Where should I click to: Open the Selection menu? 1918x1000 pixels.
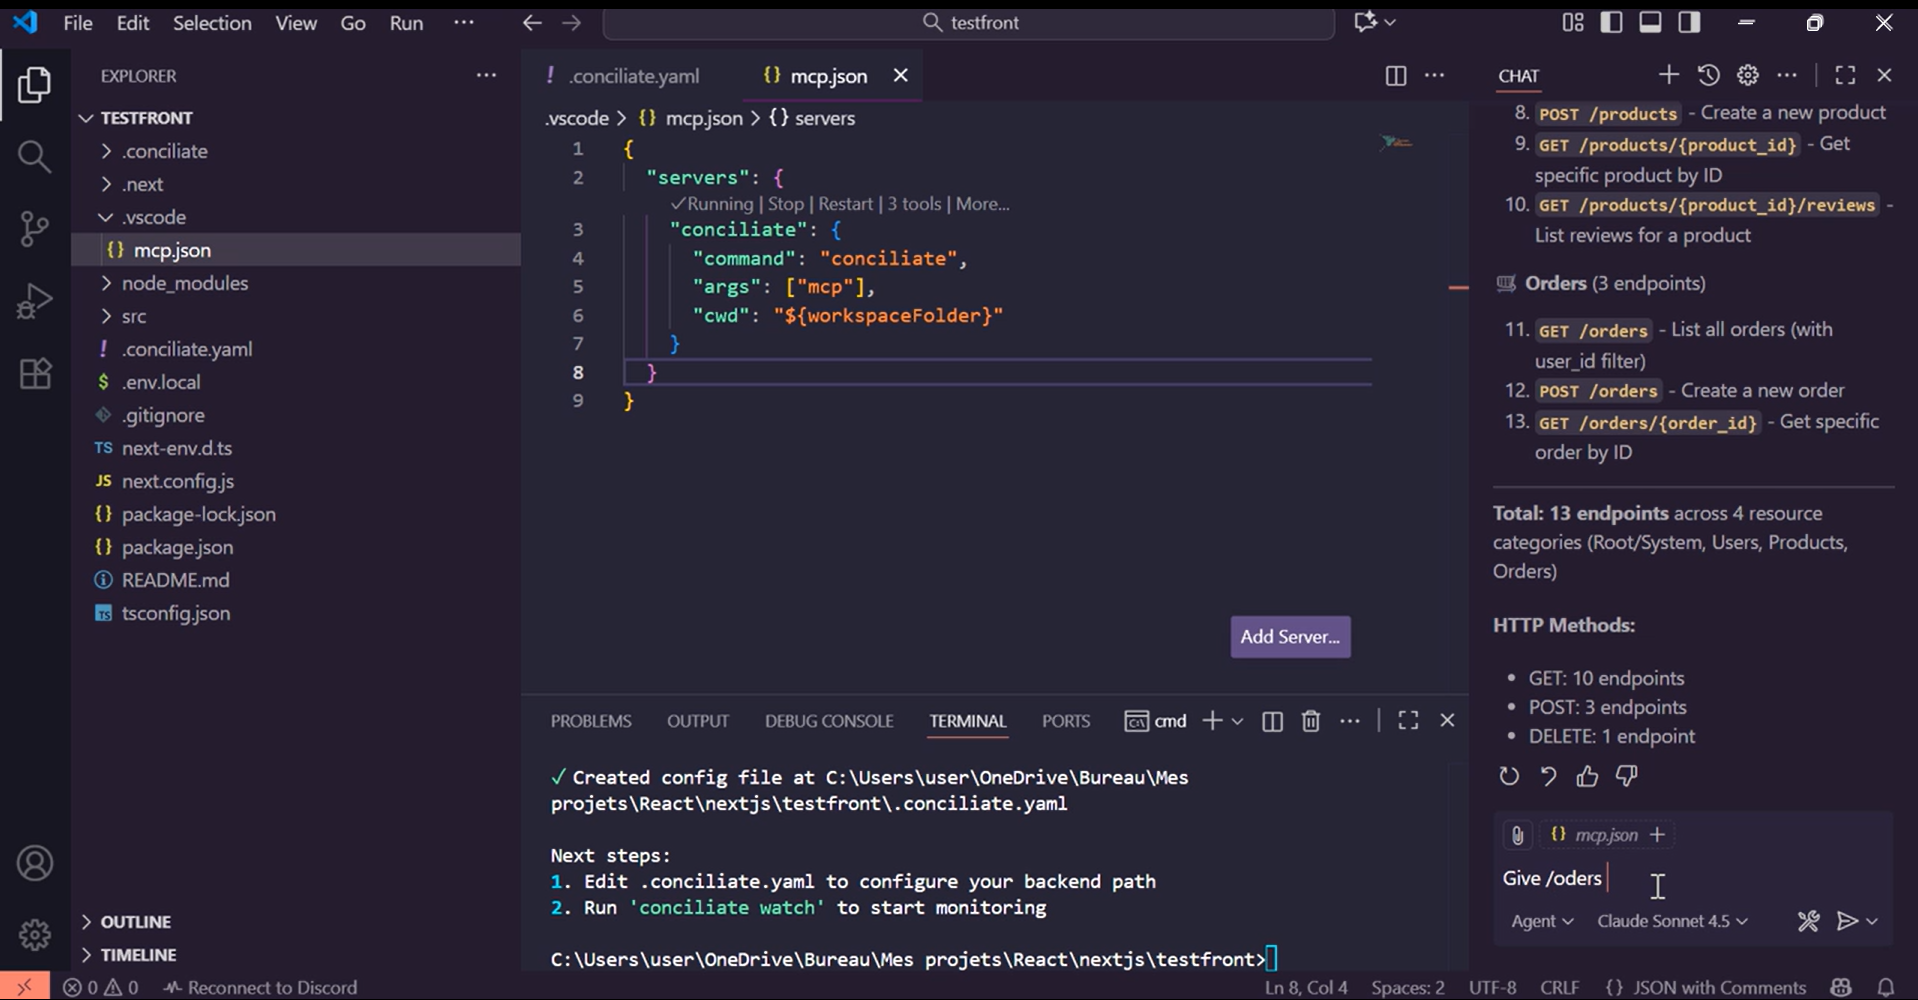coord(212,23)
